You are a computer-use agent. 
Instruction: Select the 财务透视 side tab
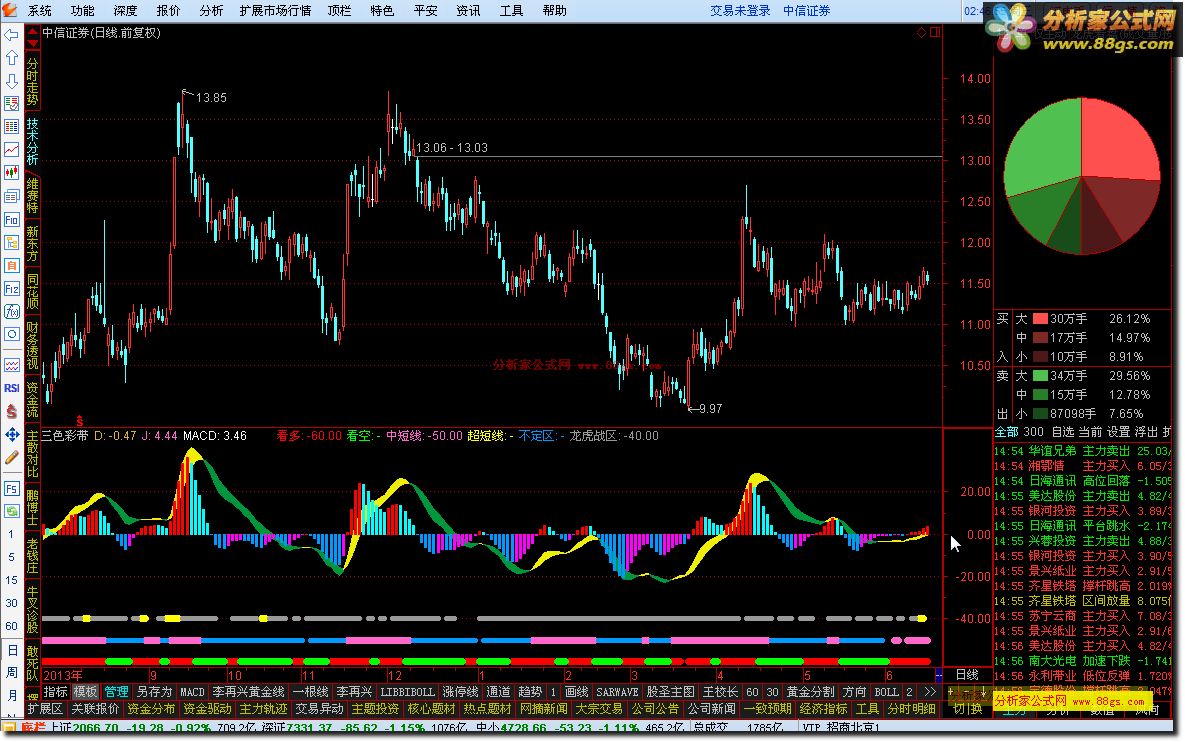pyautogui.click(x=32, y=345)
